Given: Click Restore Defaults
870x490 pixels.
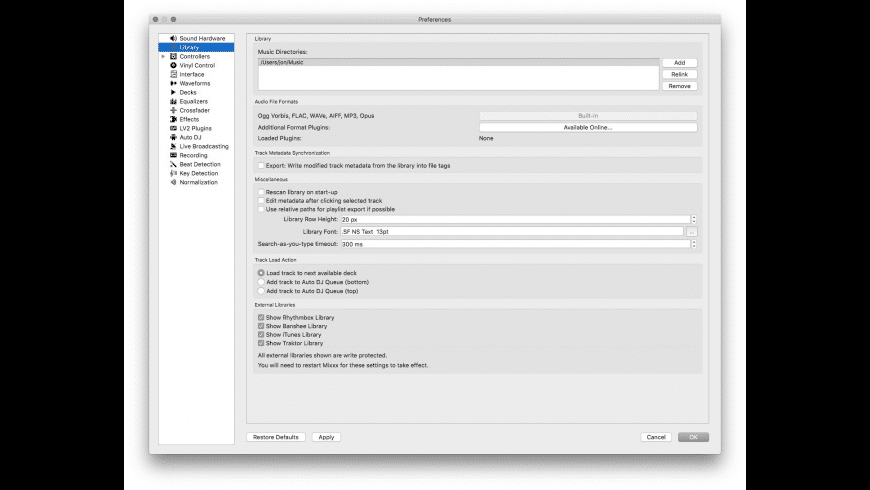Looking at the screenshot, I should pos(276,437).
